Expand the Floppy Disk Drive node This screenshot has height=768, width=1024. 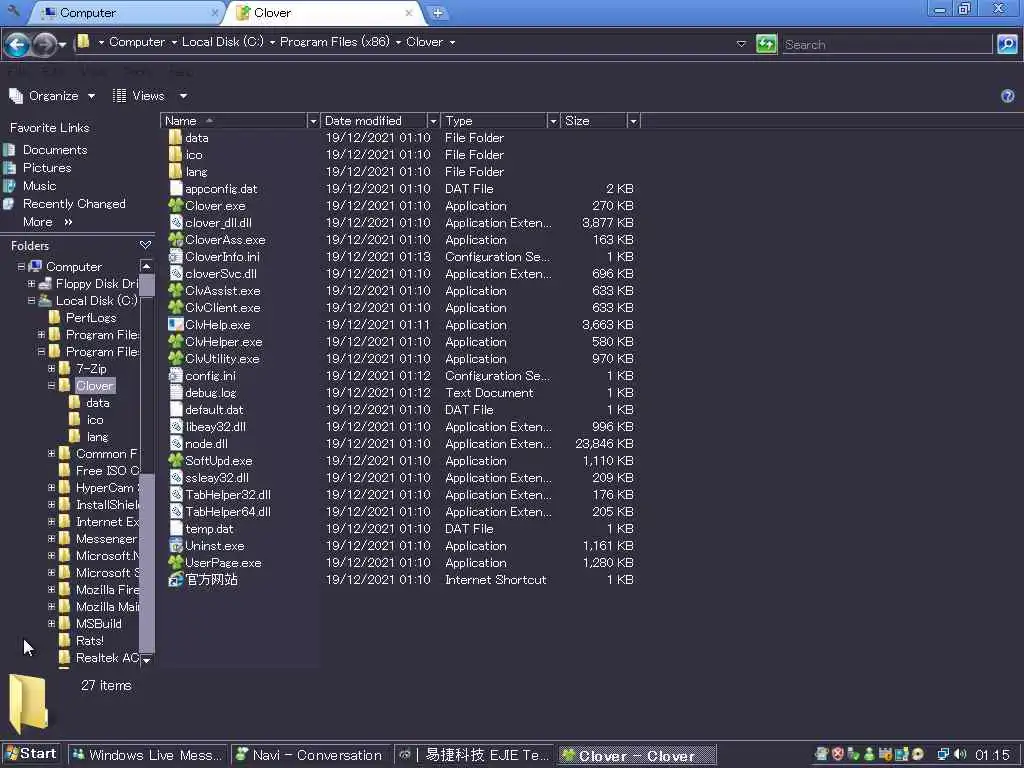click(x=31, y=283)
